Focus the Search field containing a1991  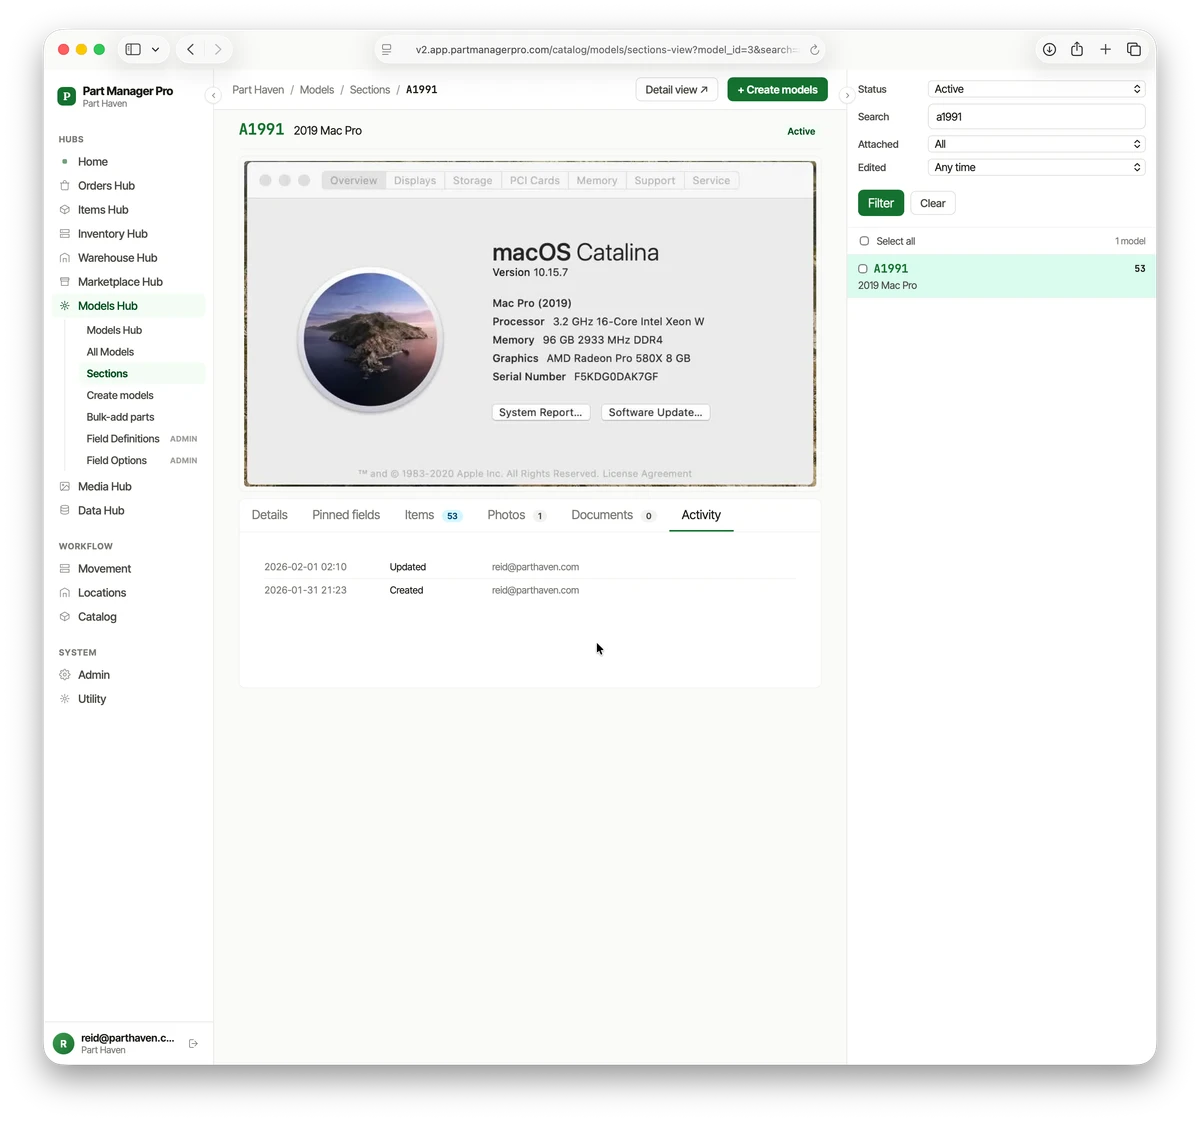click(x=1037, y=117)
